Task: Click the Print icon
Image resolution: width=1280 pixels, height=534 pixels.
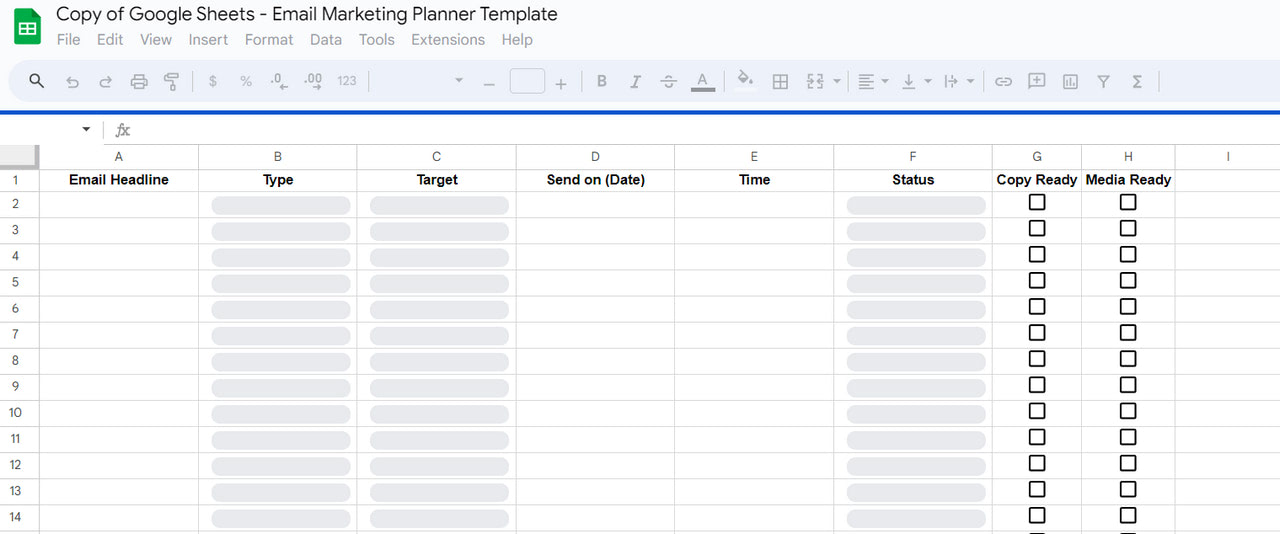Action: (139, 82)
